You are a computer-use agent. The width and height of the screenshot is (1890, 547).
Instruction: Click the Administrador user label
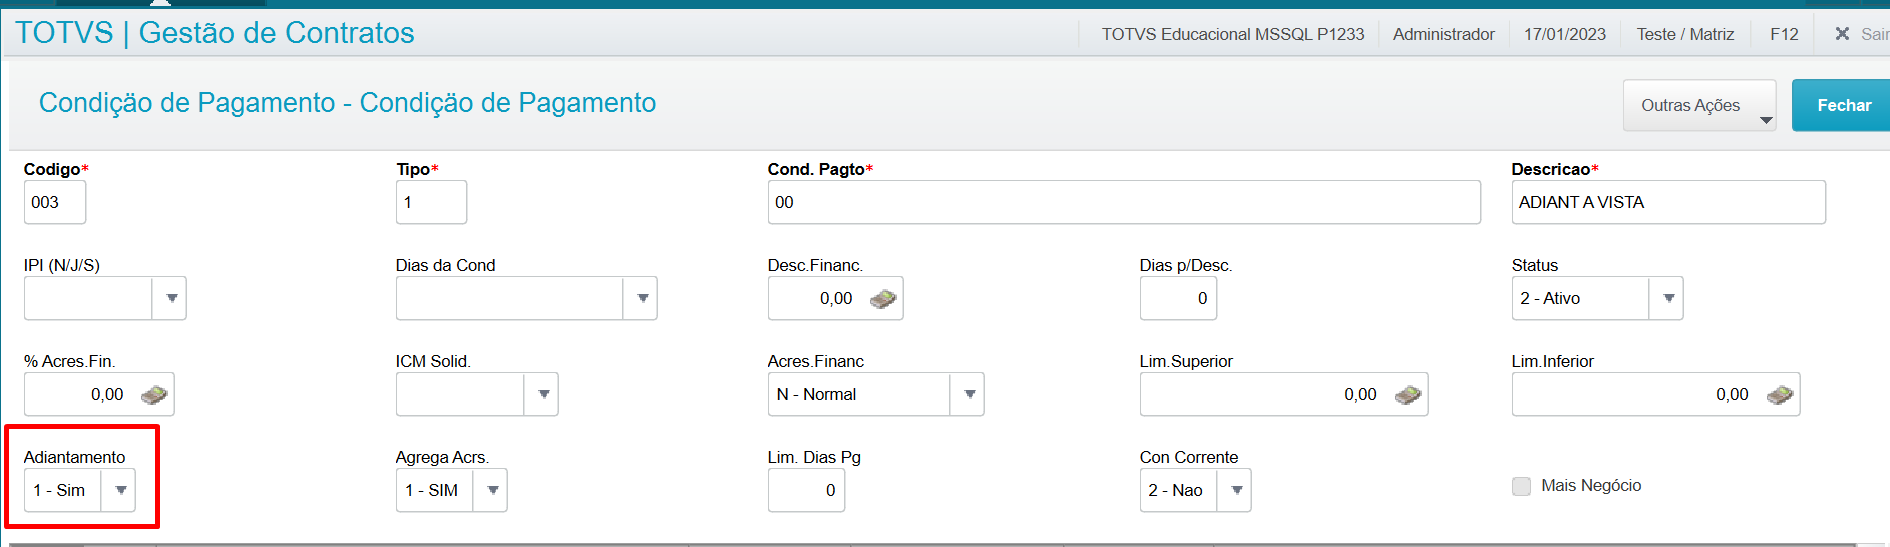pyautogui.click(x=1443, y=34)
